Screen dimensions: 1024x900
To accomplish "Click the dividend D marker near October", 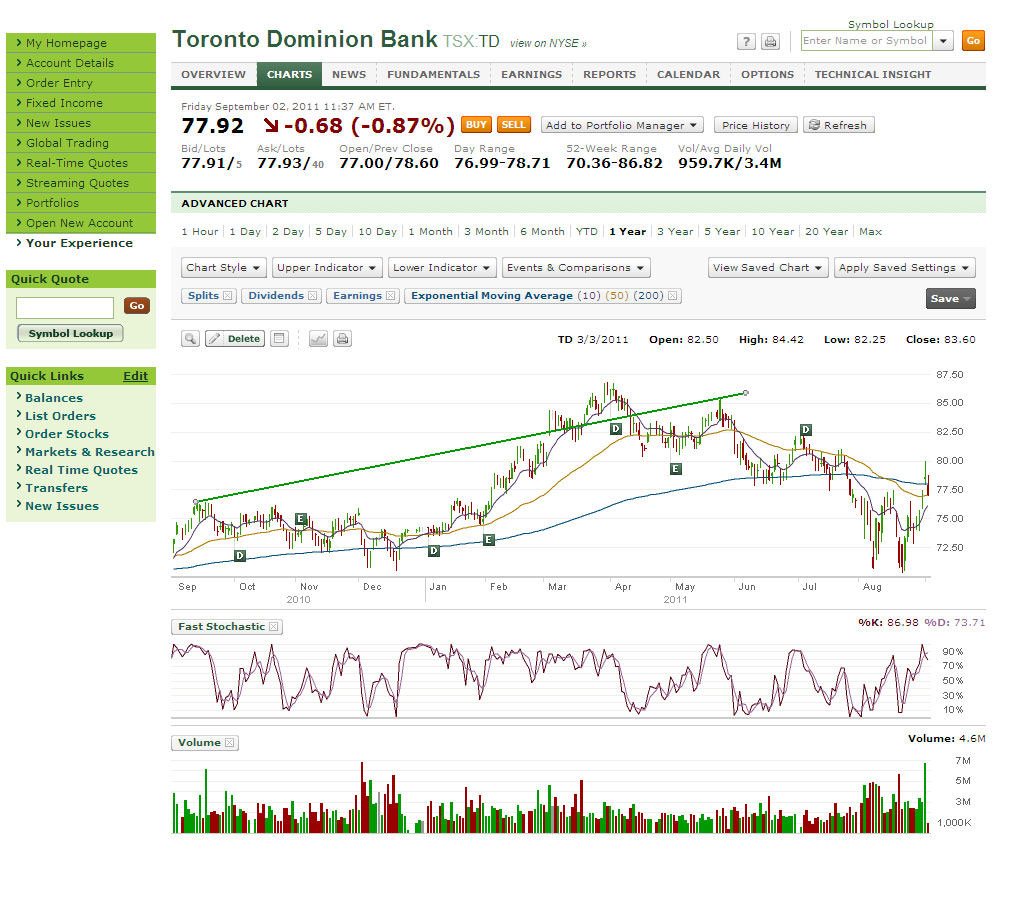I will (x=240, y=555).
